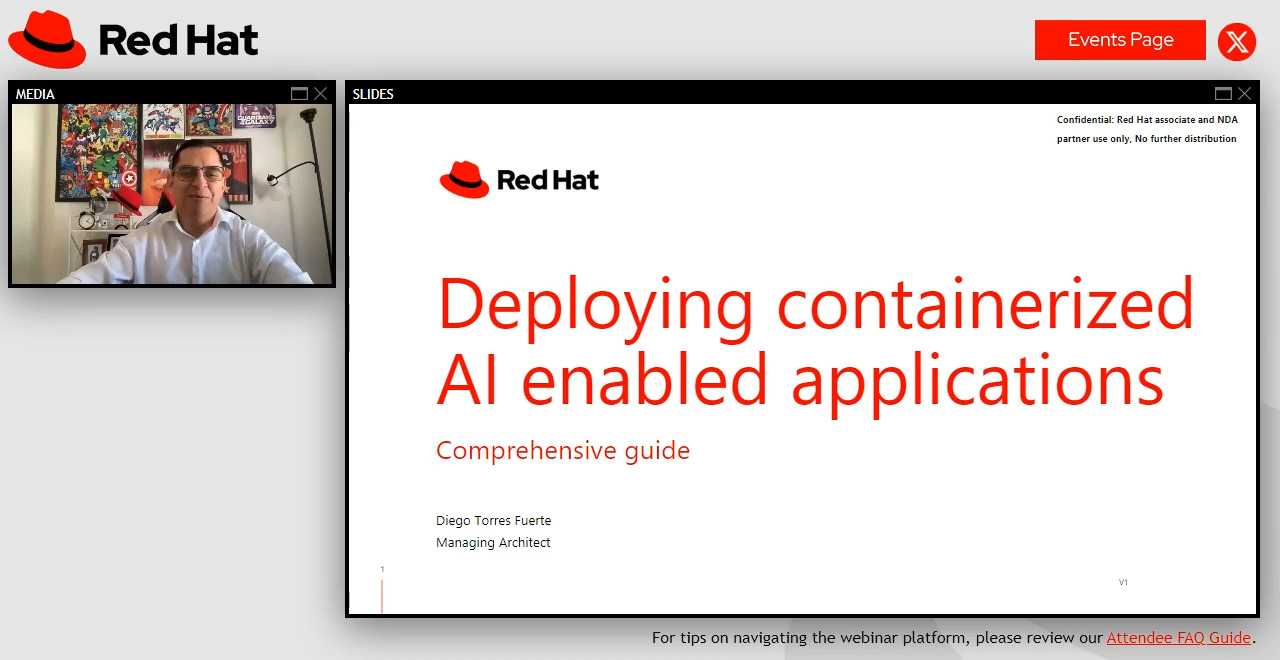Image resolution: width=1280 pixels, height=660 pixels.
Task: Click the Red Hat fedora logo in header
Action: [x=47, y=40]
